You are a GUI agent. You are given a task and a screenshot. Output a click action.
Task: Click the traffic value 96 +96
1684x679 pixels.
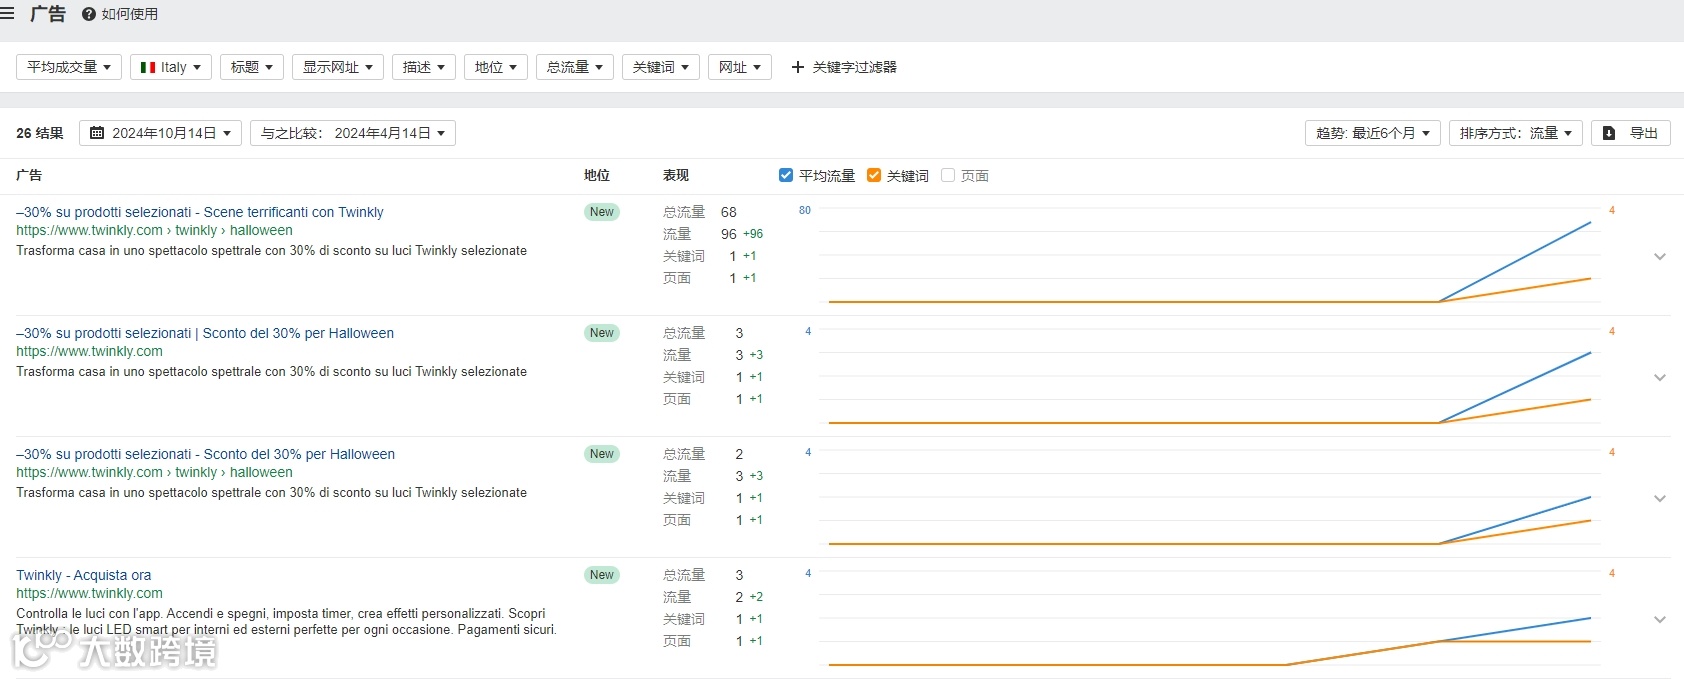coord(742,234)
